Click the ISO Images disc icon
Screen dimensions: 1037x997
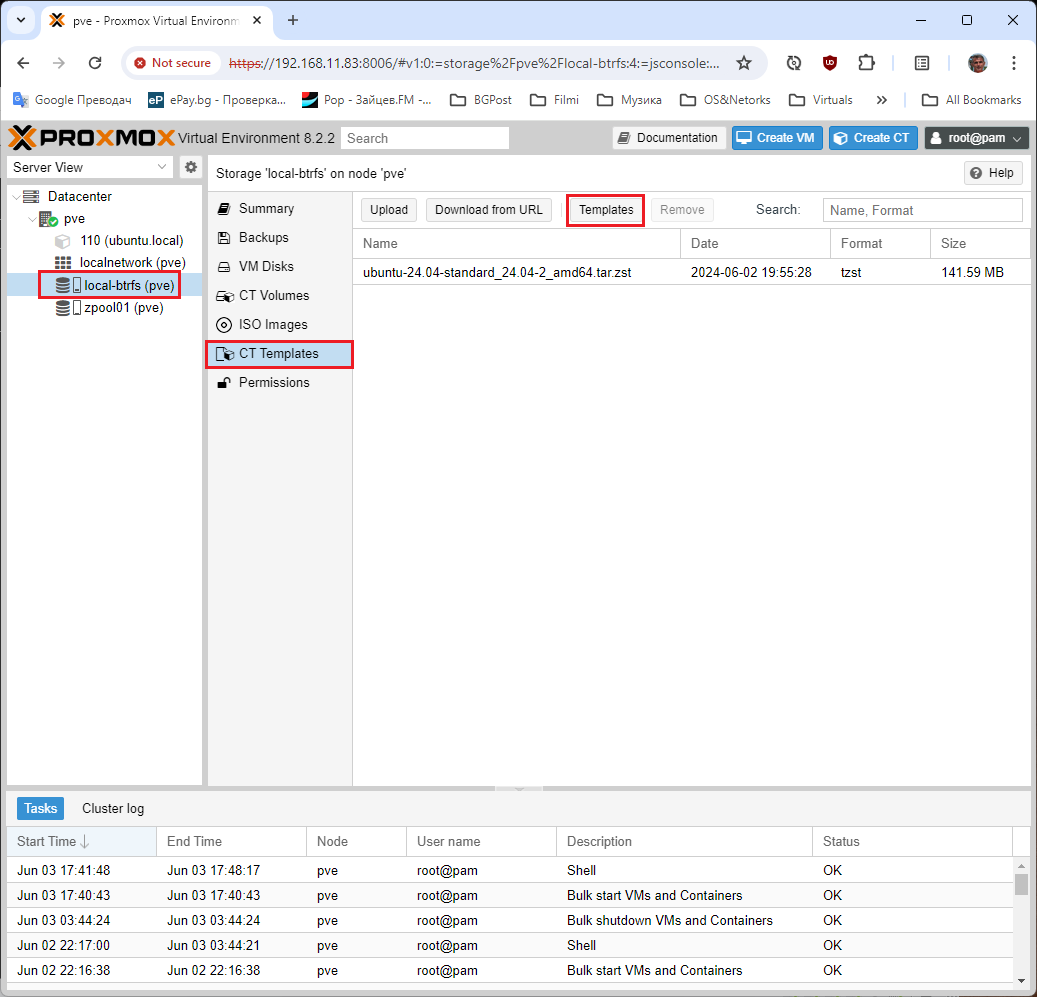point(224,325)
